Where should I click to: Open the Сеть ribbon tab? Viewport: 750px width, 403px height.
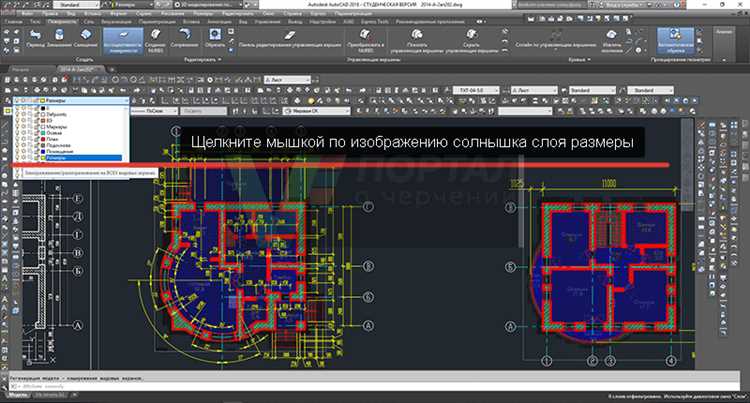pyautogui.click(x=88, y=22)
